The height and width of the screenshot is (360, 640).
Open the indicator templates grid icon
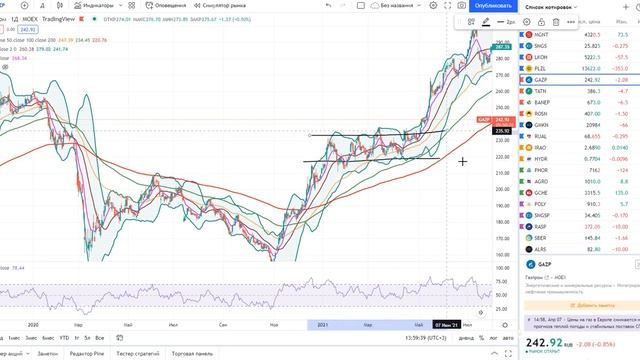(x=131, y=5)
